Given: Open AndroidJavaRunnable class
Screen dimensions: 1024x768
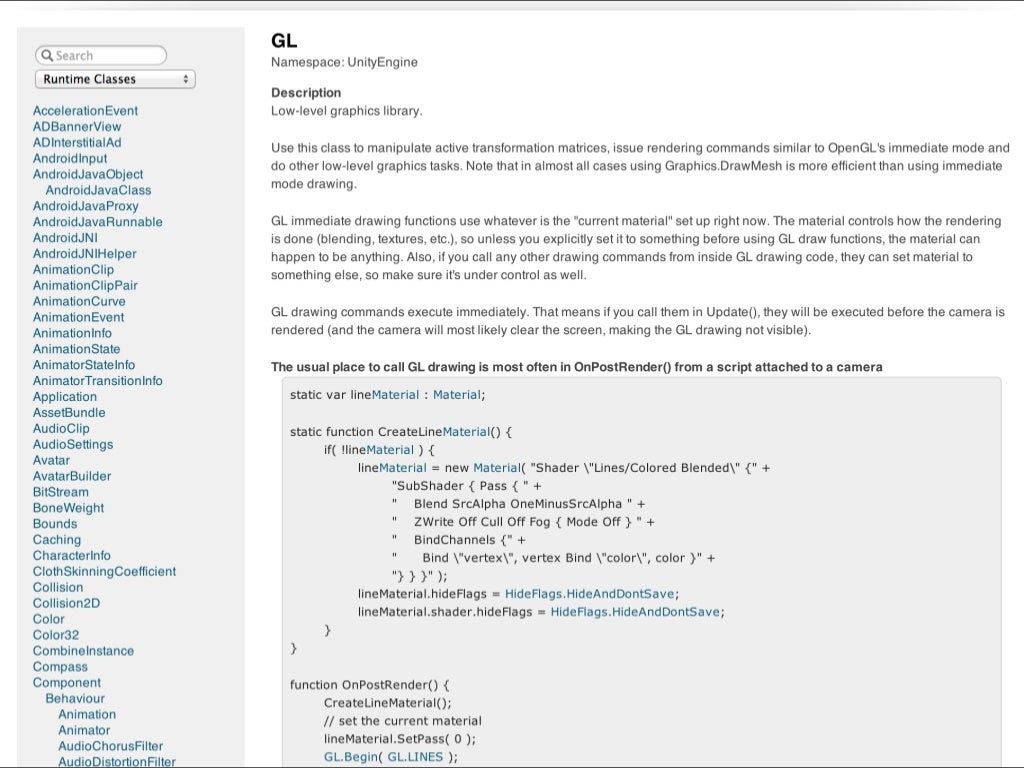Looking at the screenshot, I should [98, 222].
